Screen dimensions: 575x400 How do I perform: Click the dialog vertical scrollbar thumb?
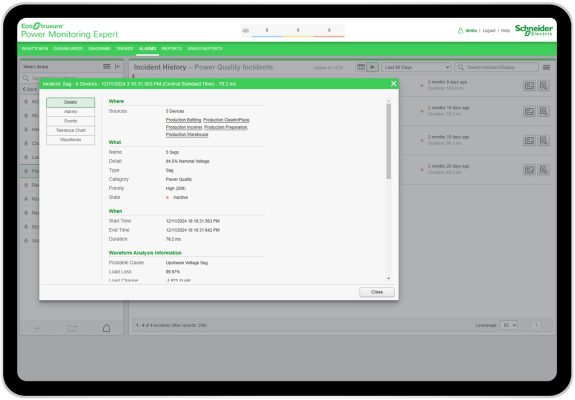[388, 141]
